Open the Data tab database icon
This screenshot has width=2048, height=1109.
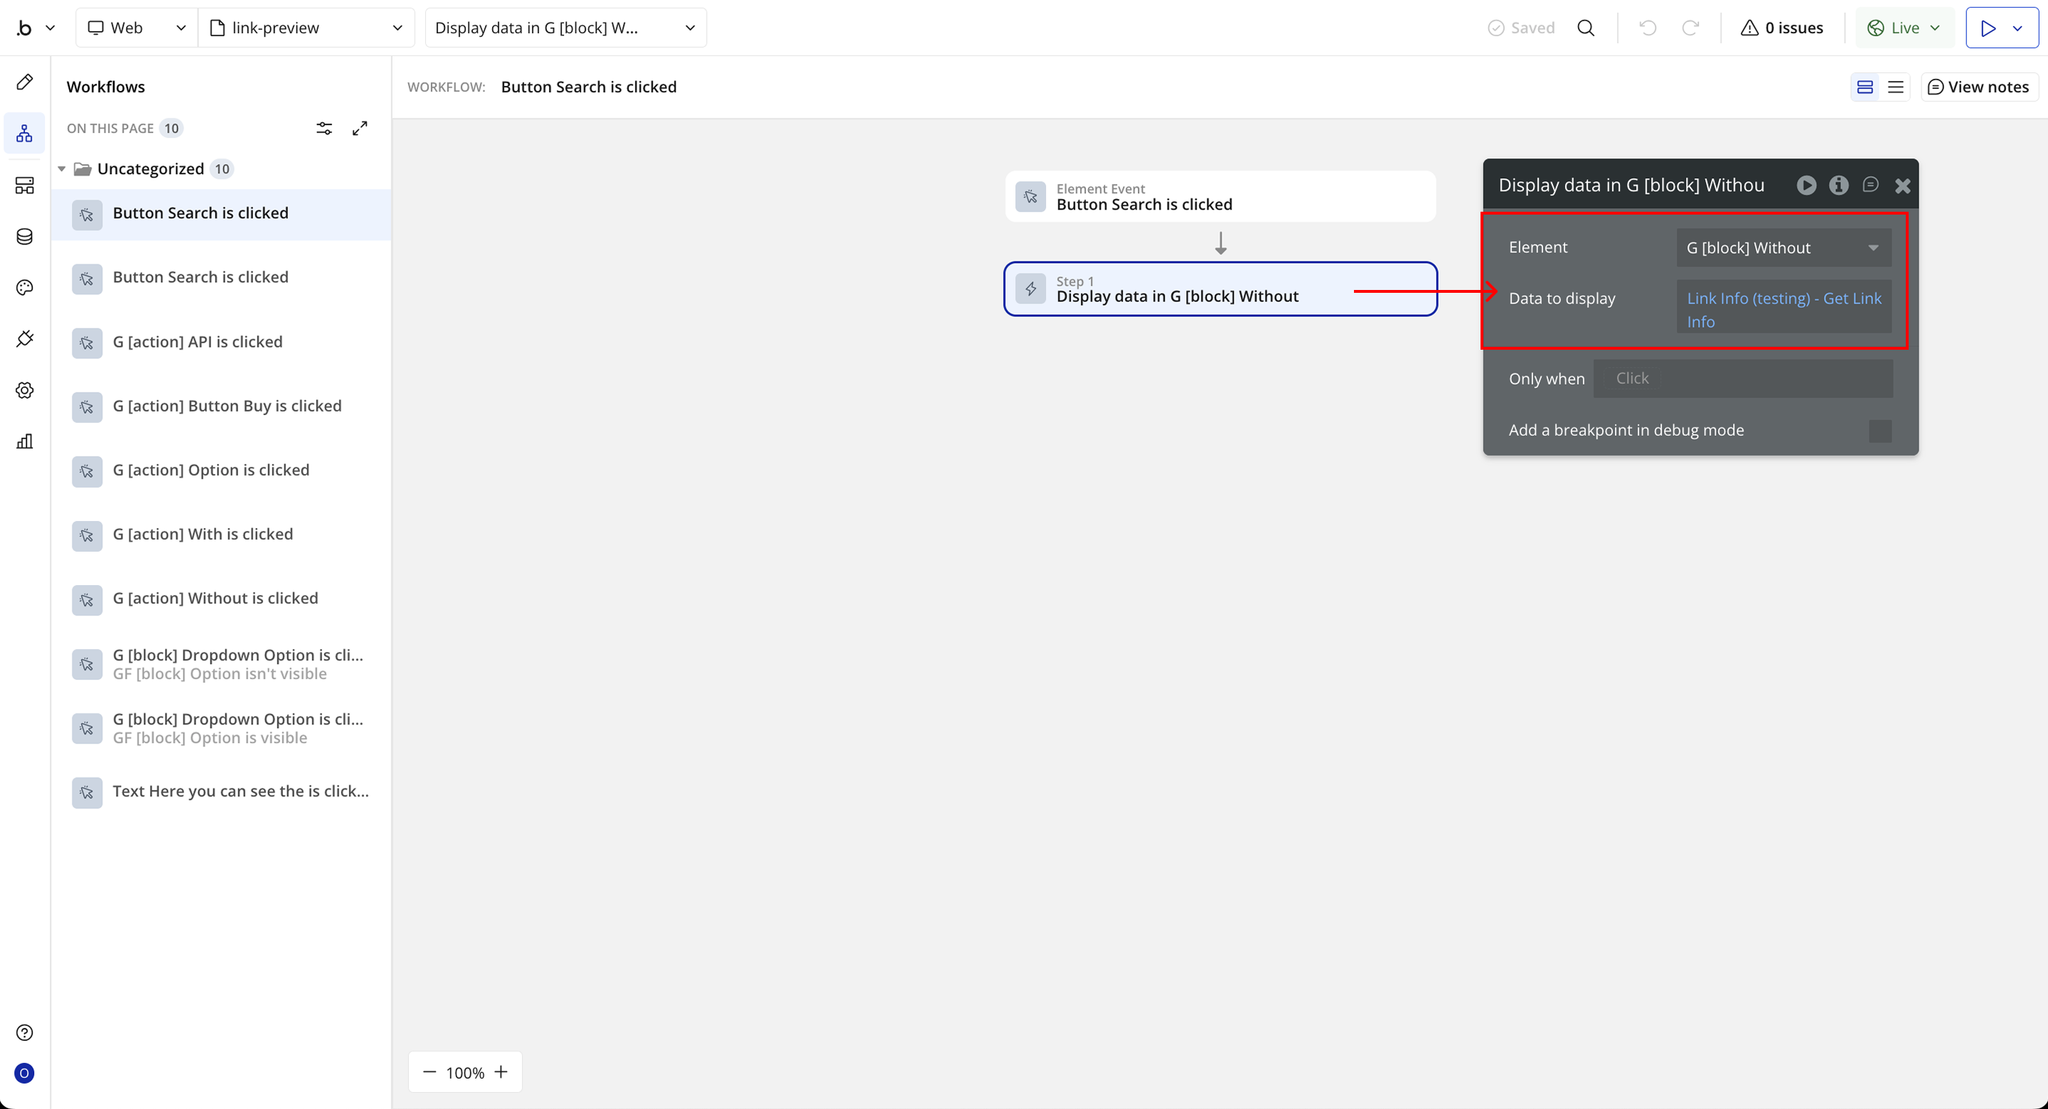click(x=25, y=237)
